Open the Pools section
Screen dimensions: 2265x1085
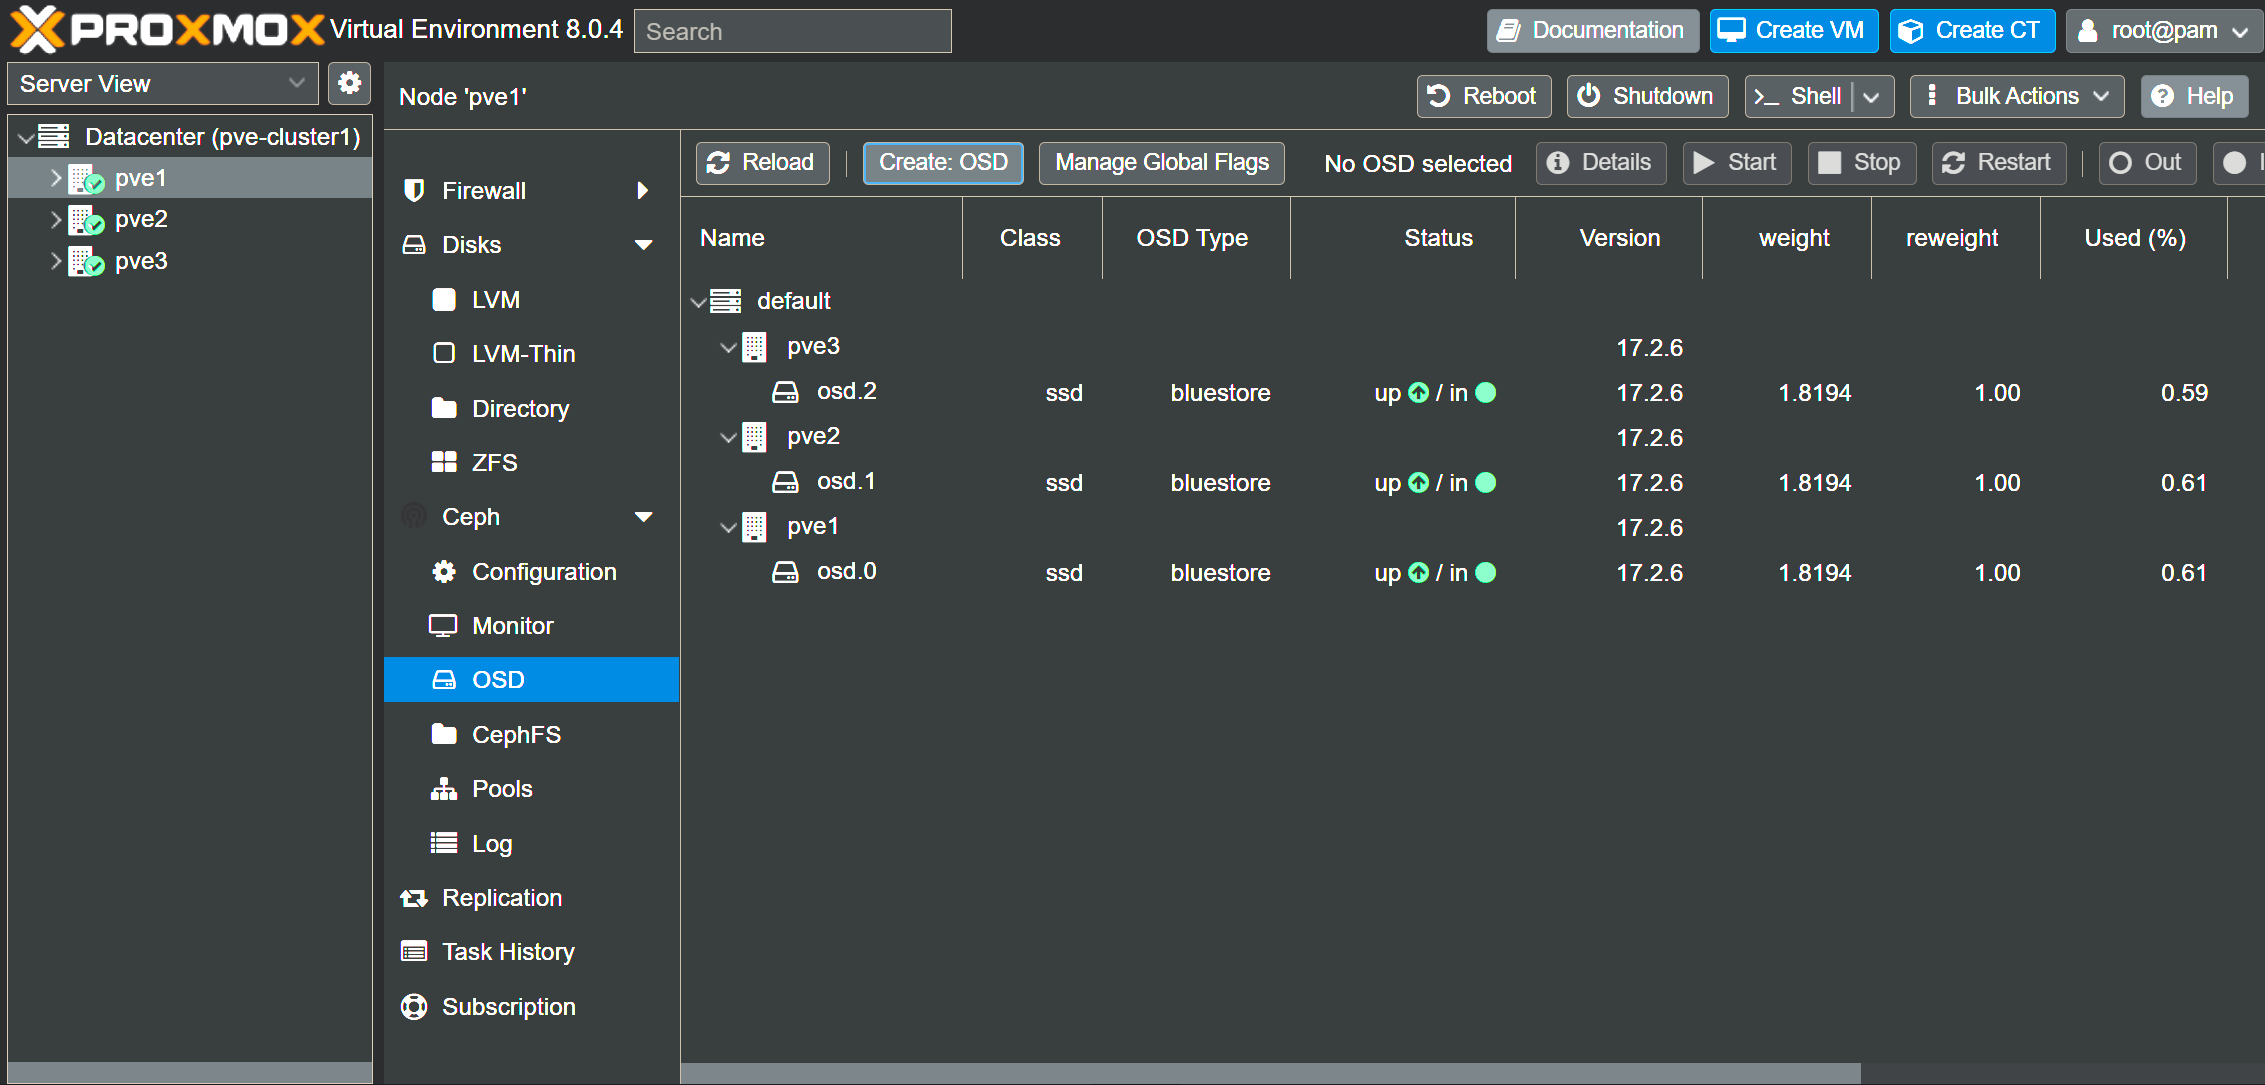[x=531, y=789]
